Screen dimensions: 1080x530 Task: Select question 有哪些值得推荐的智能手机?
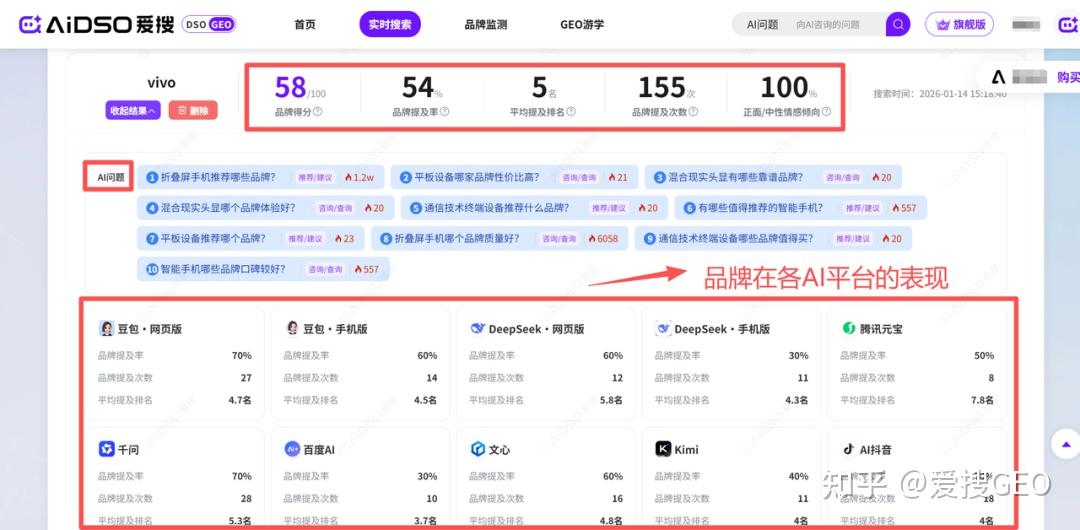[801, 207]
